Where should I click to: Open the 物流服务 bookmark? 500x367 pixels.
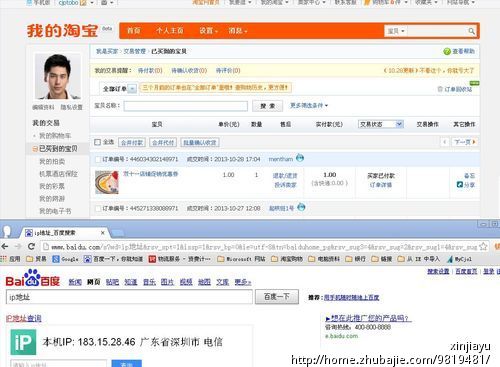pyautogui.click(x=179, y=259)
